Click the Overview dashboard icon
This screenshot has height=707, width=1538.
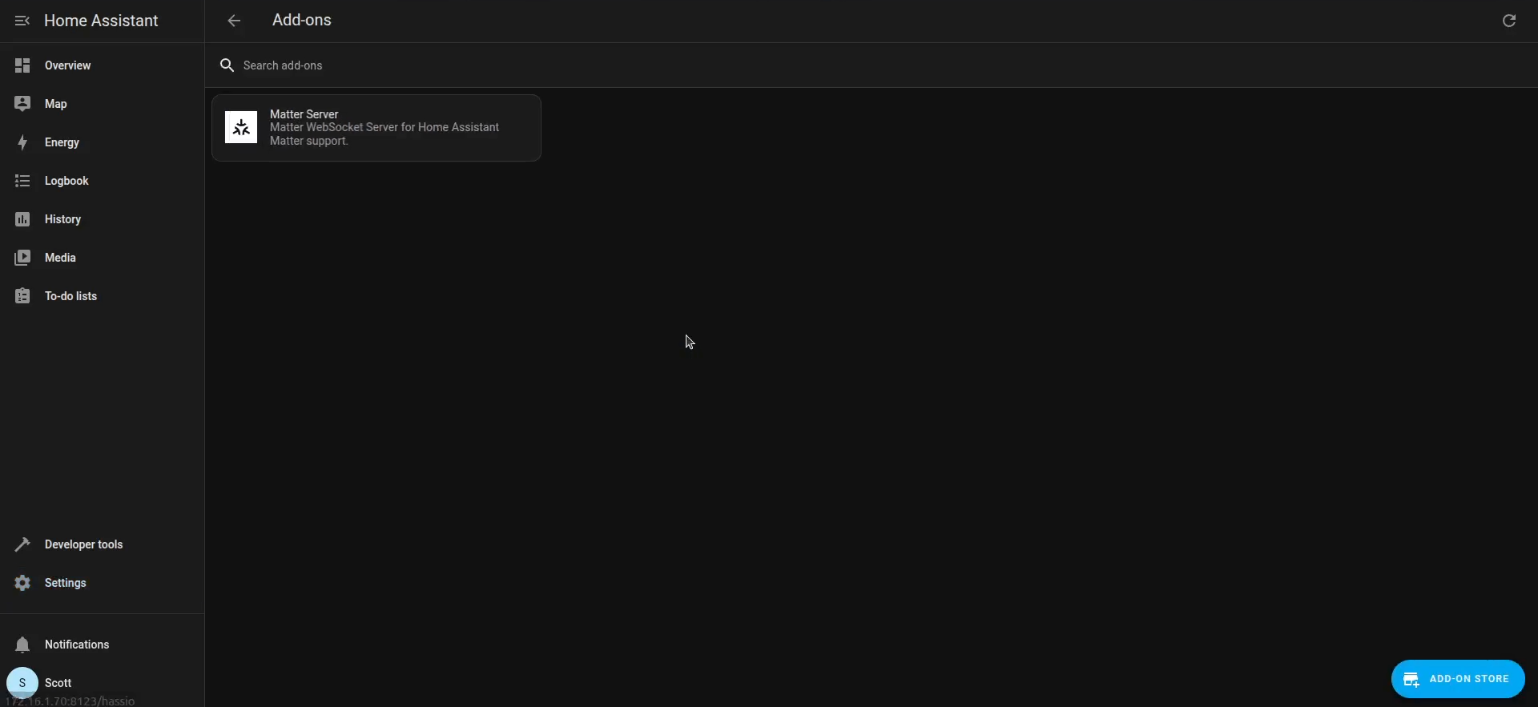22,65
